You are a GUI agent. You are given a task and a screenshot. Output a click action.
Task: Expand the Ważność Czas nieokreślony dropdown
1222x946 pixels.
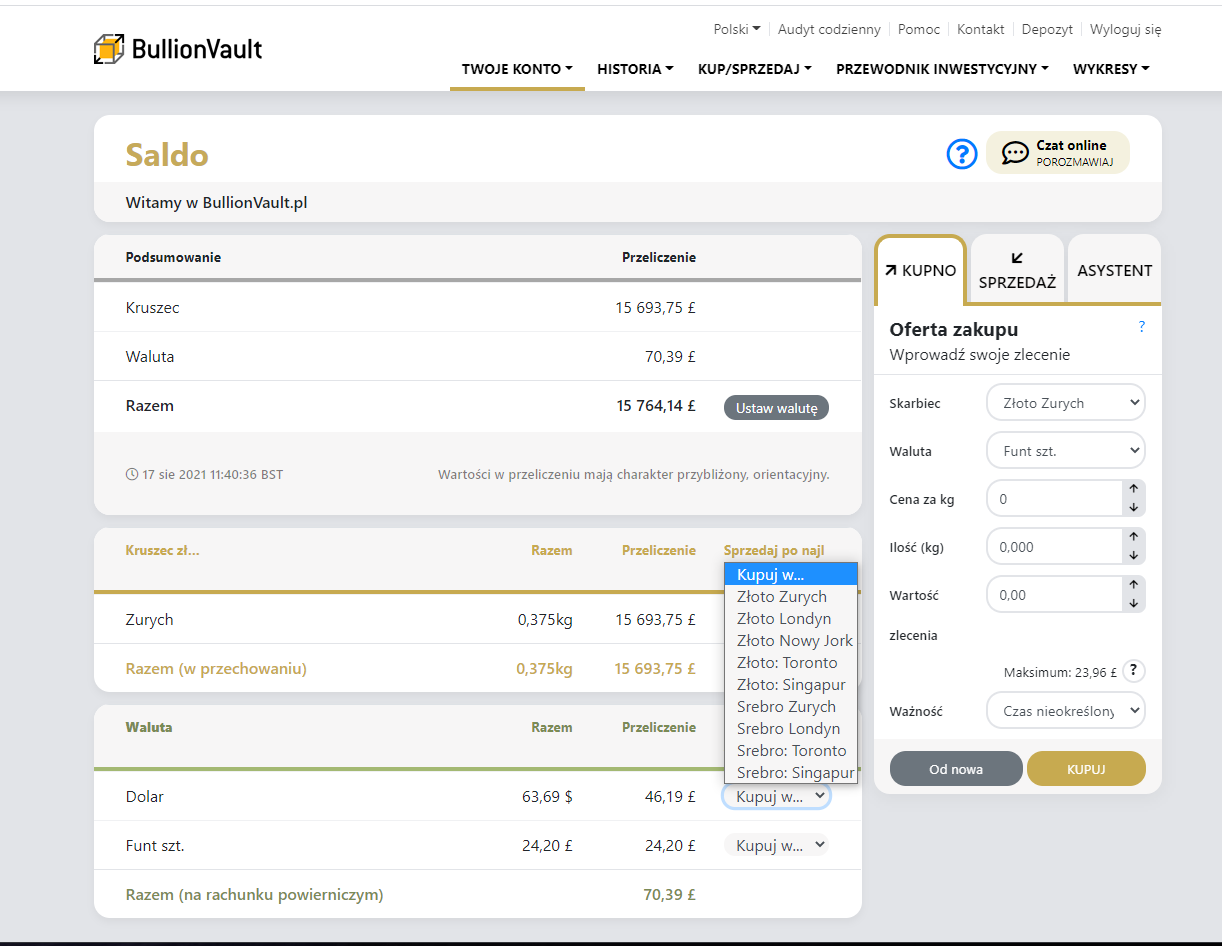(1065, 711)
